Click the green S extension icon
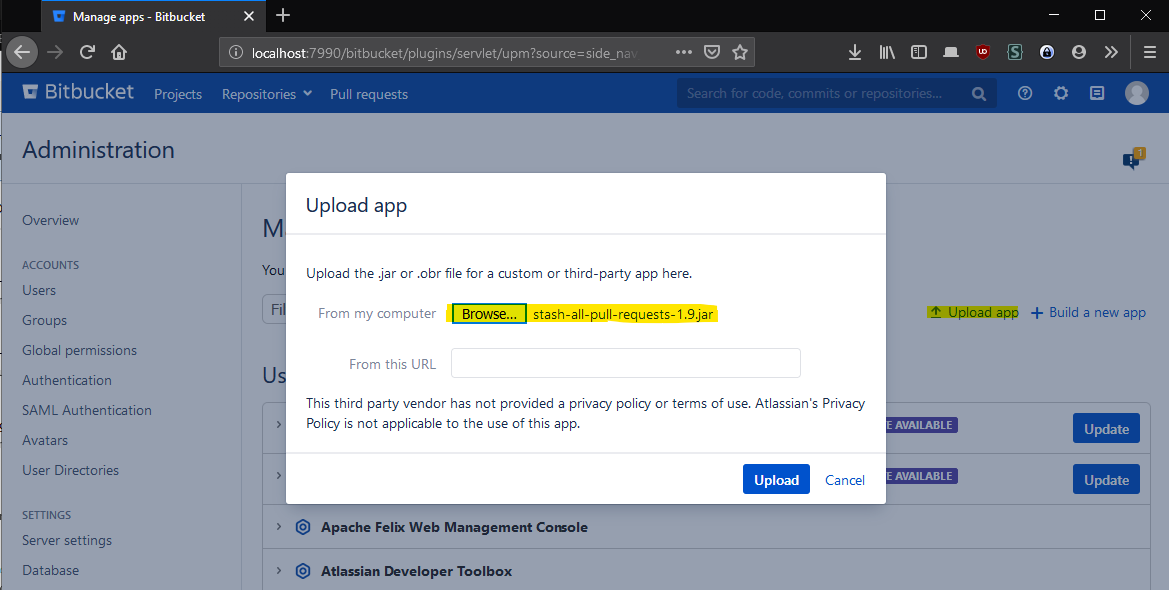This screenshot has width=1169, height=590. click(x=1015, y=51)
